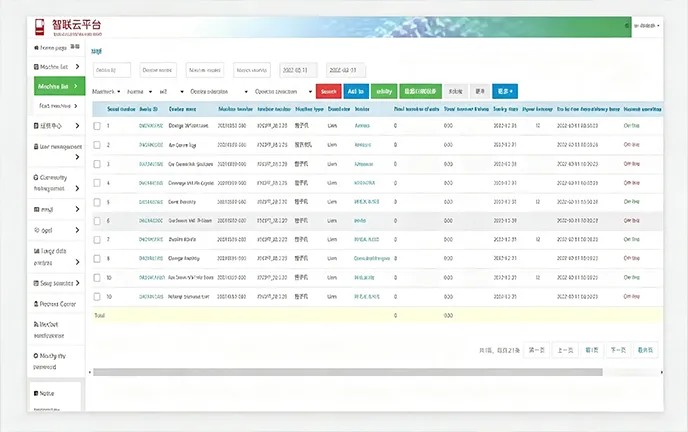Check the box on highlighted row 6
688x432 pixels.
point(97,221)
